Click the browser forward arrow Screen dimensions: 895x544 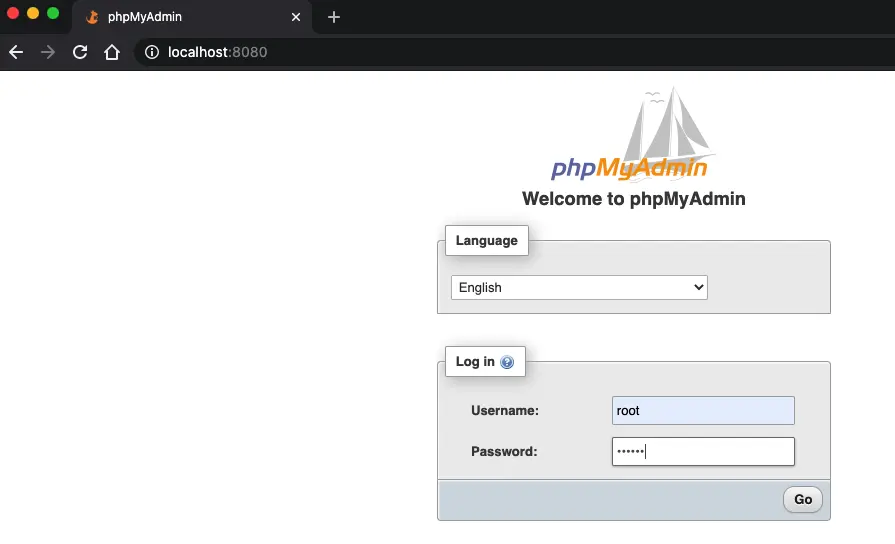[48, 52]
